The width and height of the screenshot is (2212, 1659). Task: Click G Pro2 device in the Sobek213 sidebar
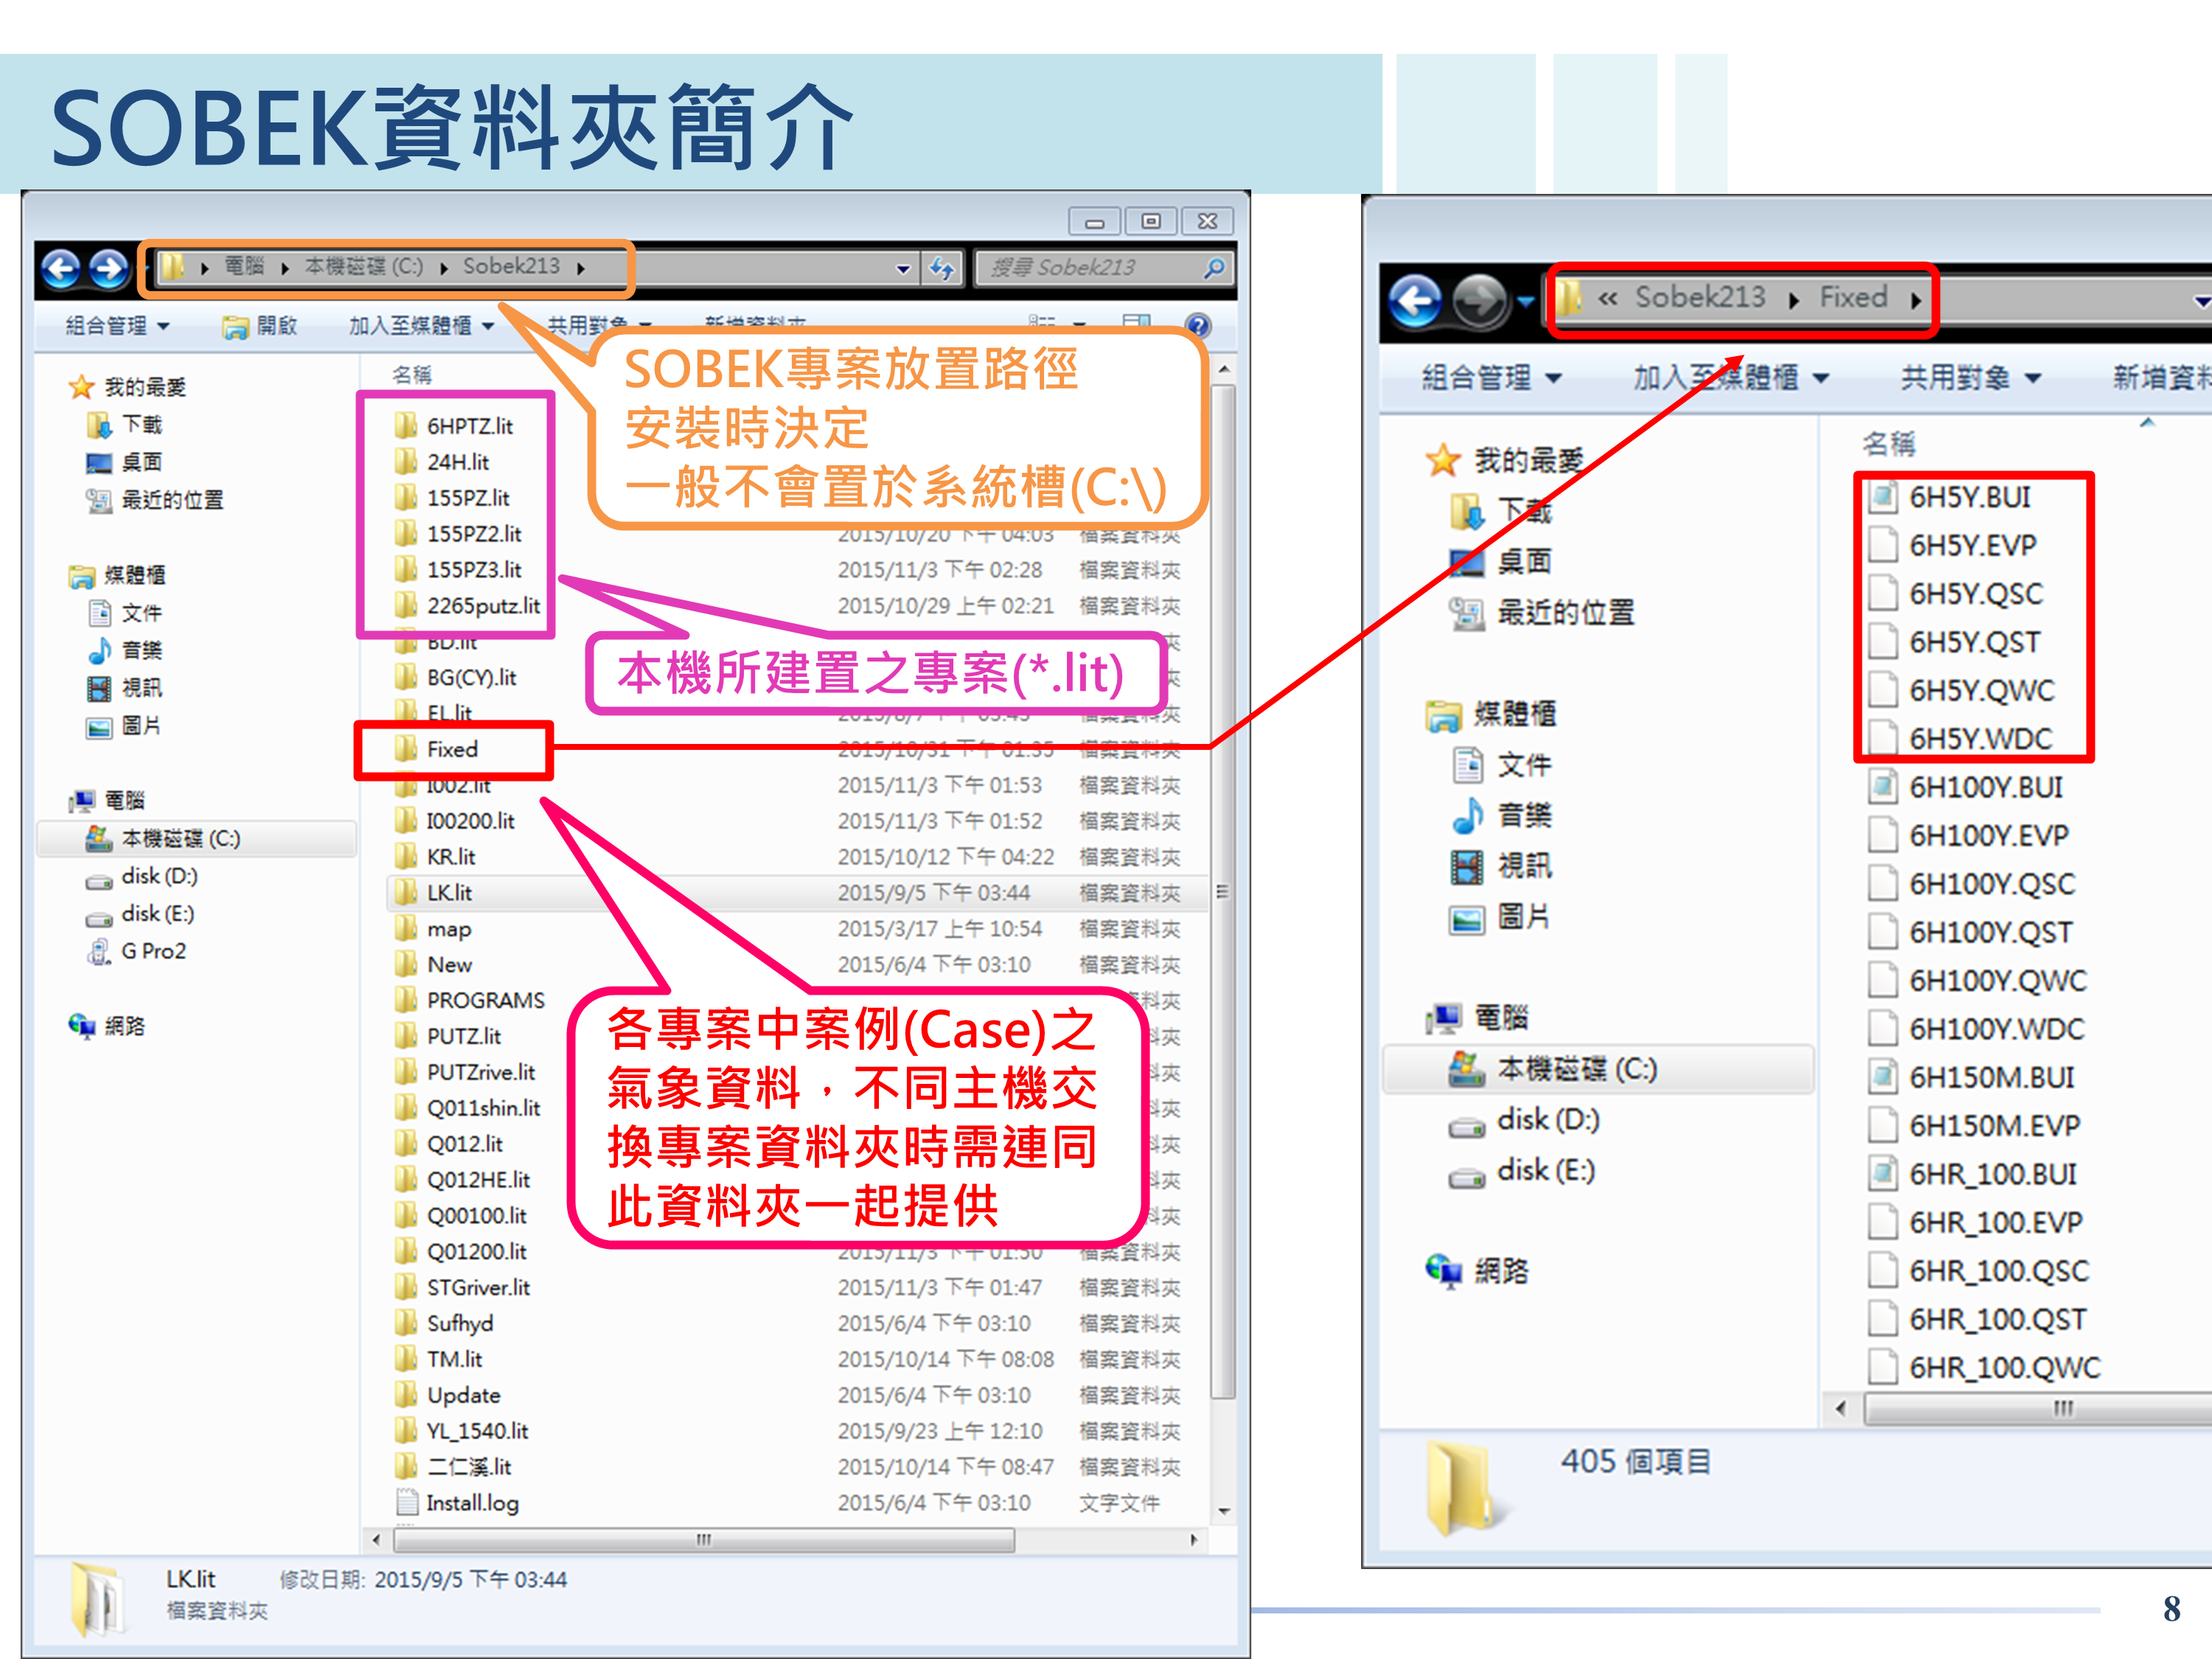pos(137,951)
